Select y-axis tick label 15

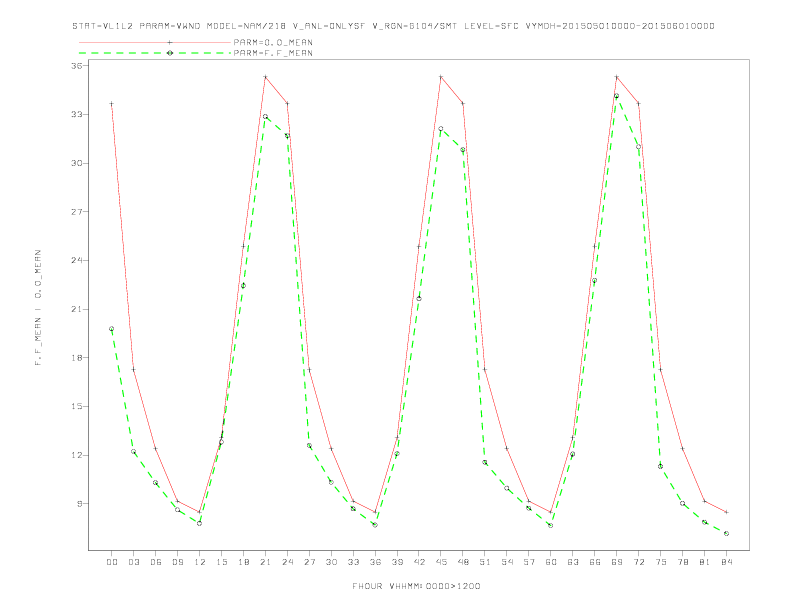pos(77,406)
